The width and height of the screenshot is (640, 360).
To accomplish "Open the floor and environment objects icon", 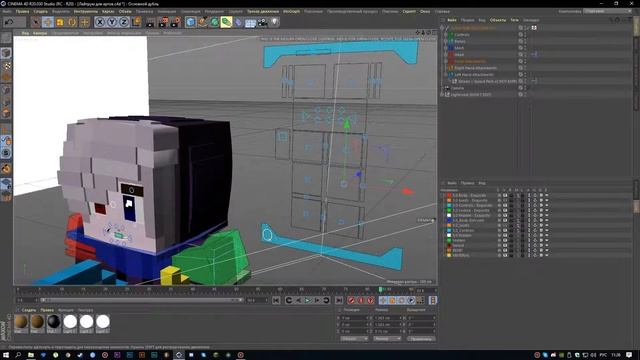I will 250,22.
